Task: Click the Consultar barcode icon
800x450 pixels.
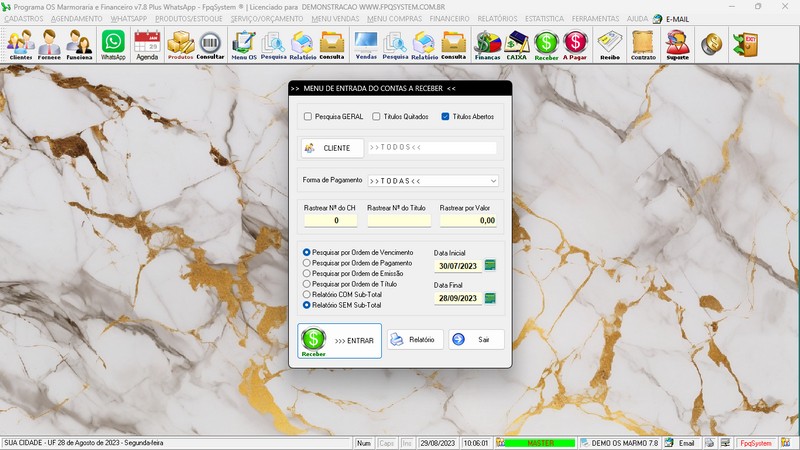Action: pyautogui.click(x=210, y=45)
